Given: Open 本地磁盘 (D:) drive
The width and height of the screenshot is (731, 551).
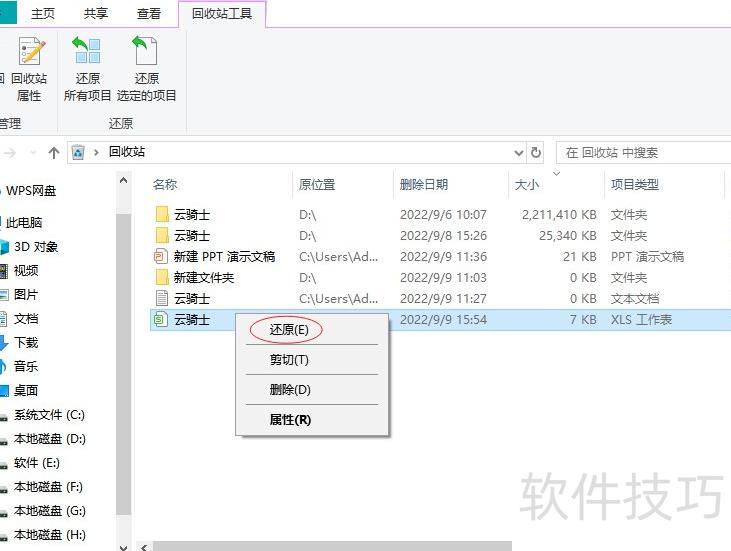Looking at the screenshot, I should [x=49, y=439].
